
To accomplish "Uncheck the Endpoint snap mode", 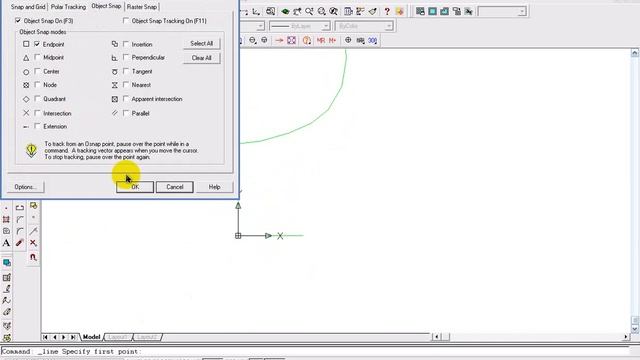I will pyautogui.click(x=37, y=44).
